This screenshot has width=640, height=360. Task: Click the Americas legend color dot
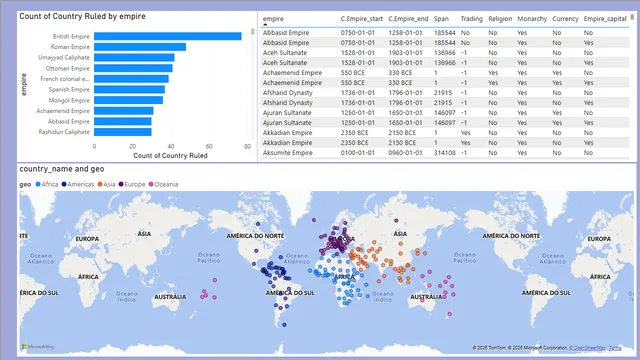[64, 184]
